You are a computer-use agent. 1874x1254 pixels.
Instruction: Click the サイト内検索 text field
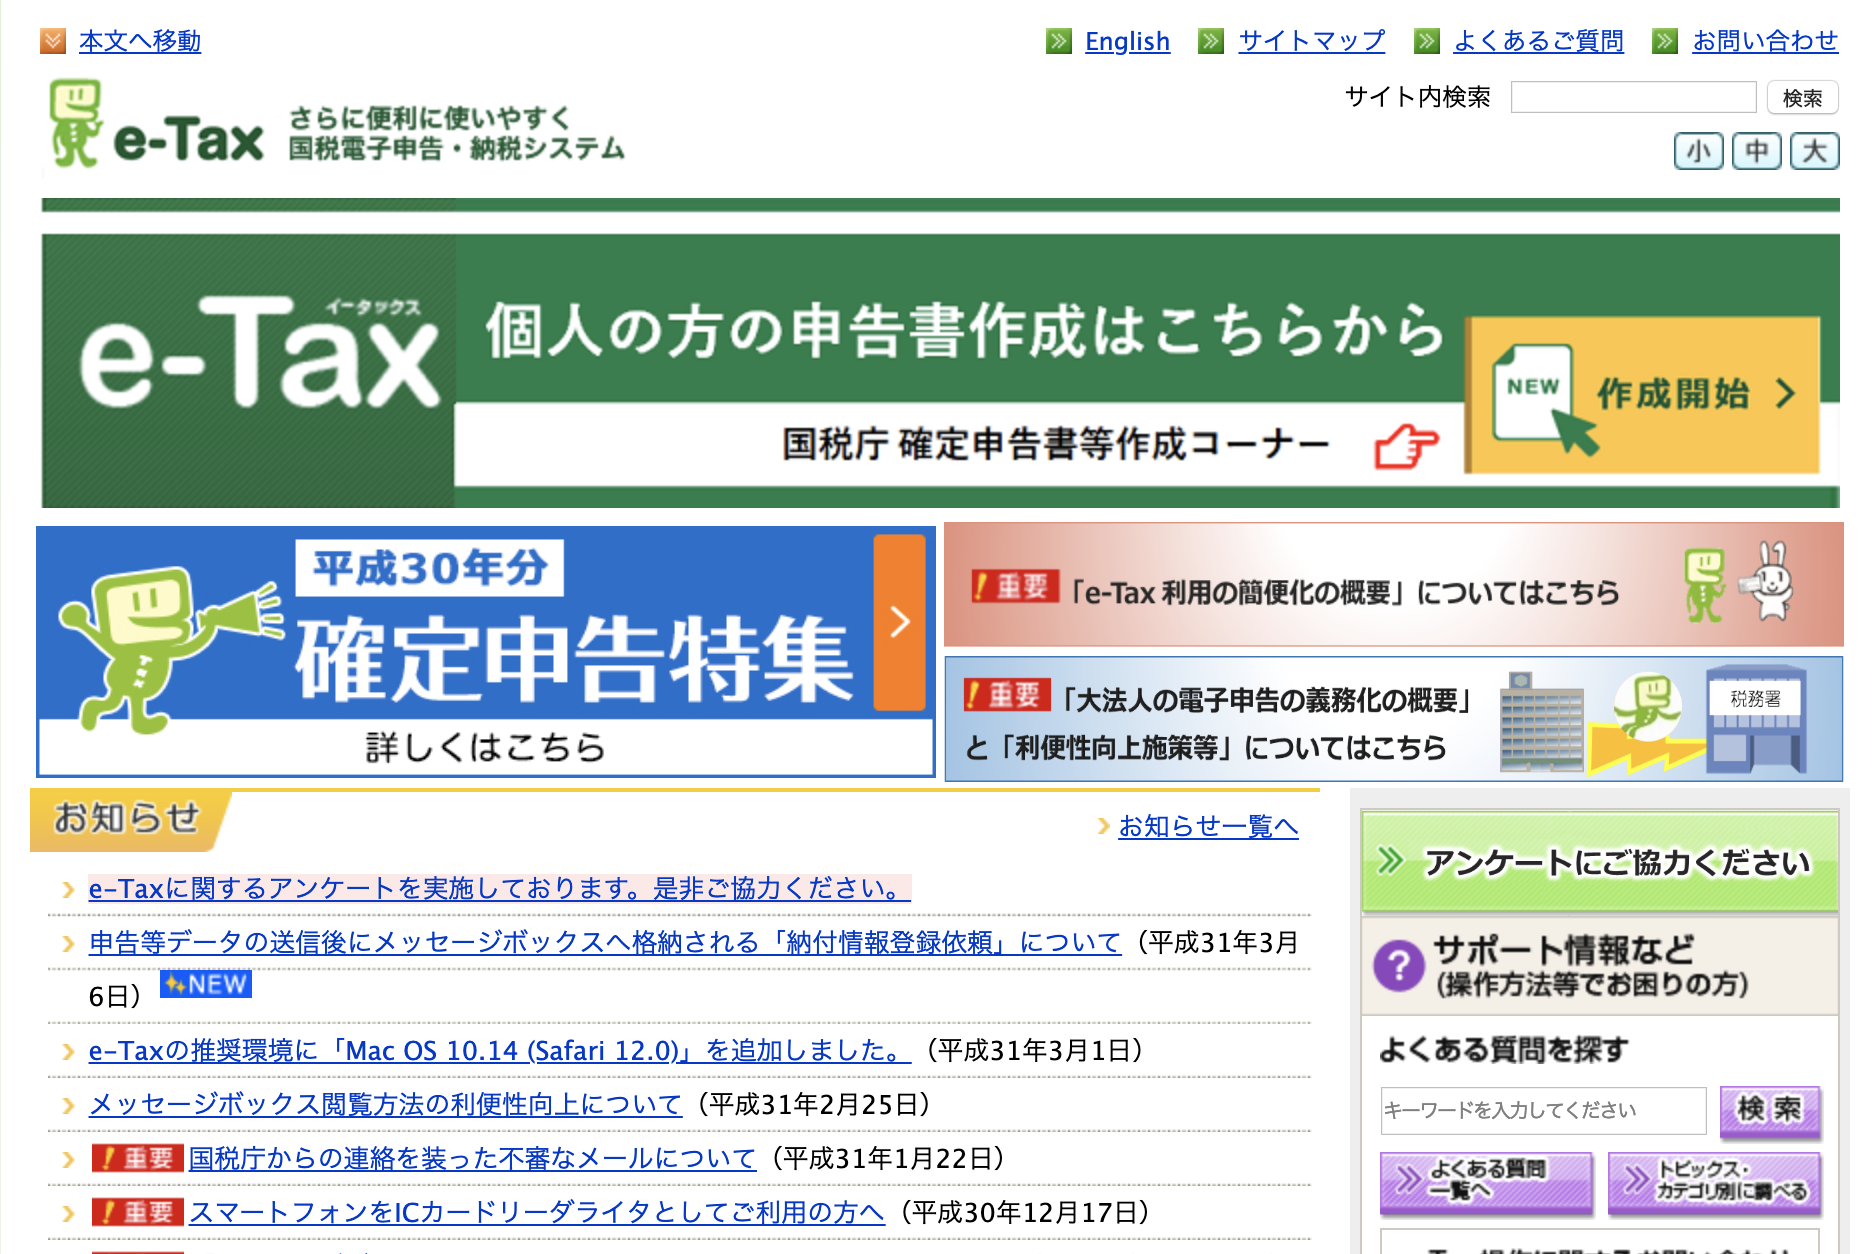tap(1633, 97)
